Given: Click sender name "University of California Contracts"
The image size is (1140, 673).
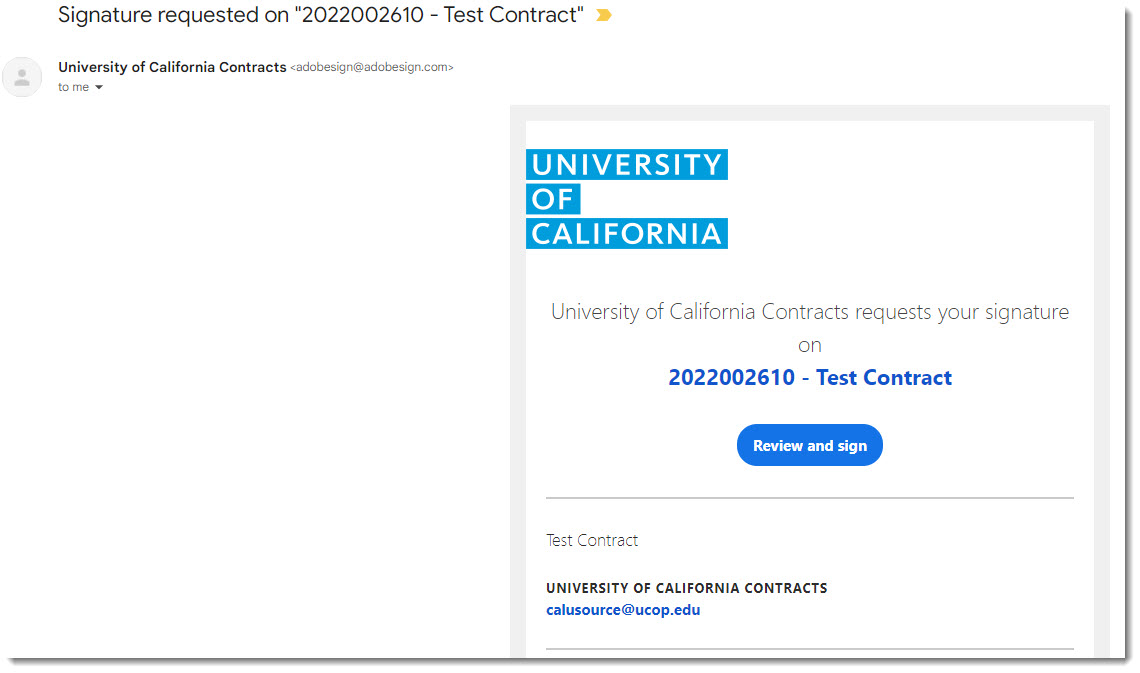Looking at the screenshot, I should (x=172, y=67).
